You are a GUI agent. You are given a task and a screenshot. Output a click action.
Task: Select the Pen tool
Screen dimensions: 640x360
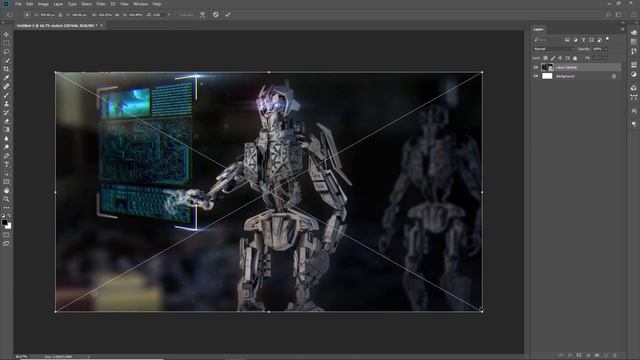pos(6,156)
